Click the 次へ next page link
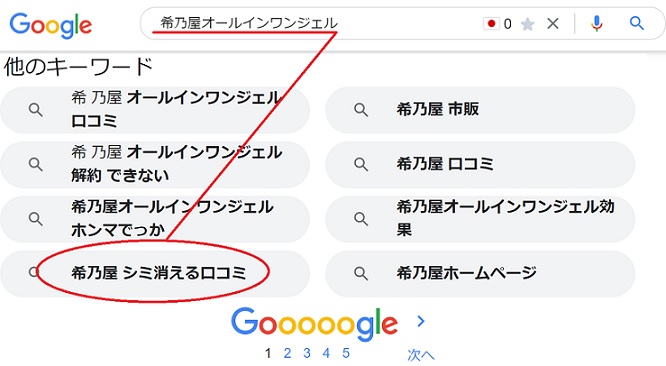Screen dimensions: 666x366 (420, 355)
